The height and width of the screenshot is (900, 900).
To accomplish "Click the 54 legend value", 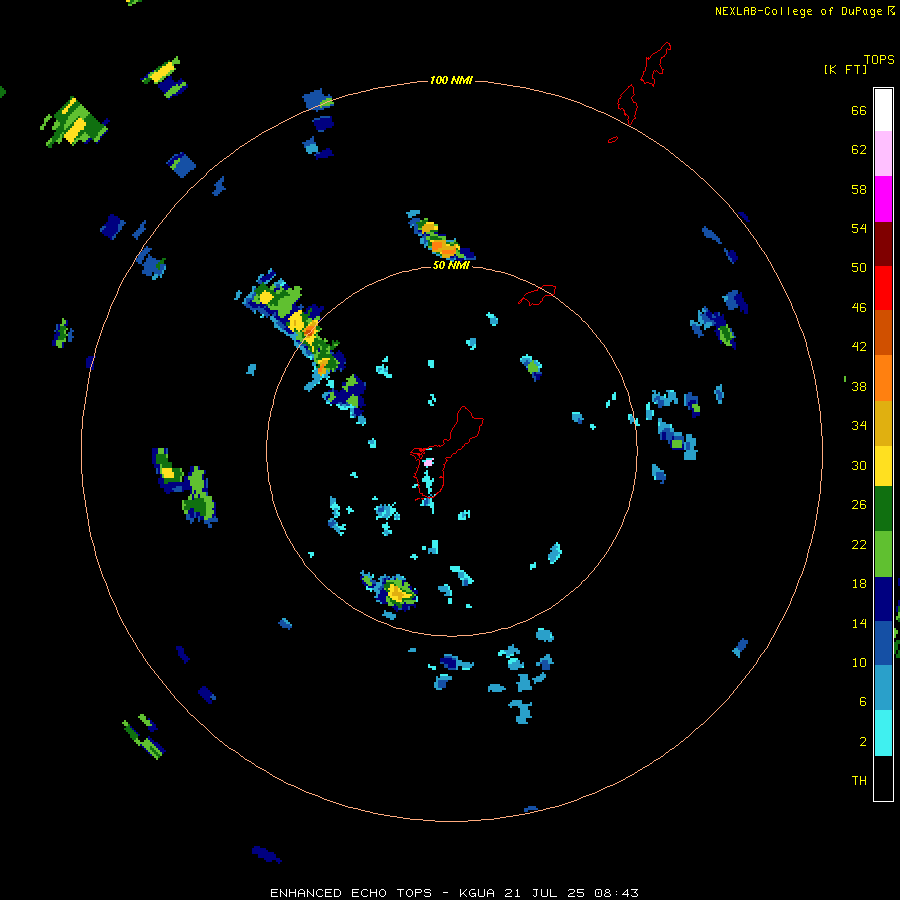I will 859,228.
